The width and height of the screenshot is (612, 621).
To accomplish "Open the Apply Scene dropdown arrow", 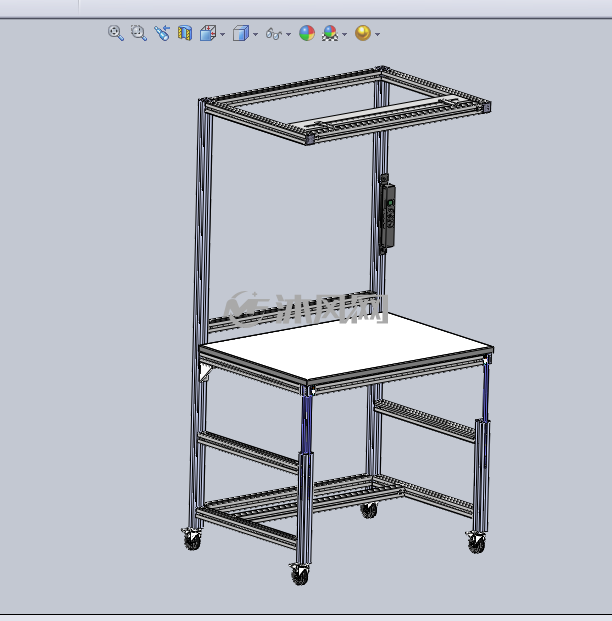I will [x=344, y=34].
